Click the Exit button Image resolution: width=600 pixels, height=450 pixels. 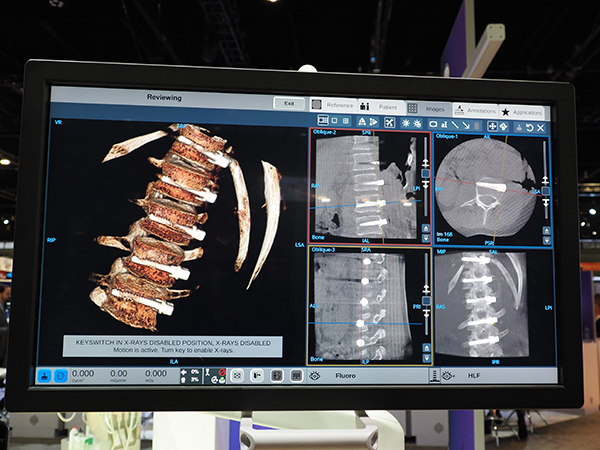[x=288, y=103]
